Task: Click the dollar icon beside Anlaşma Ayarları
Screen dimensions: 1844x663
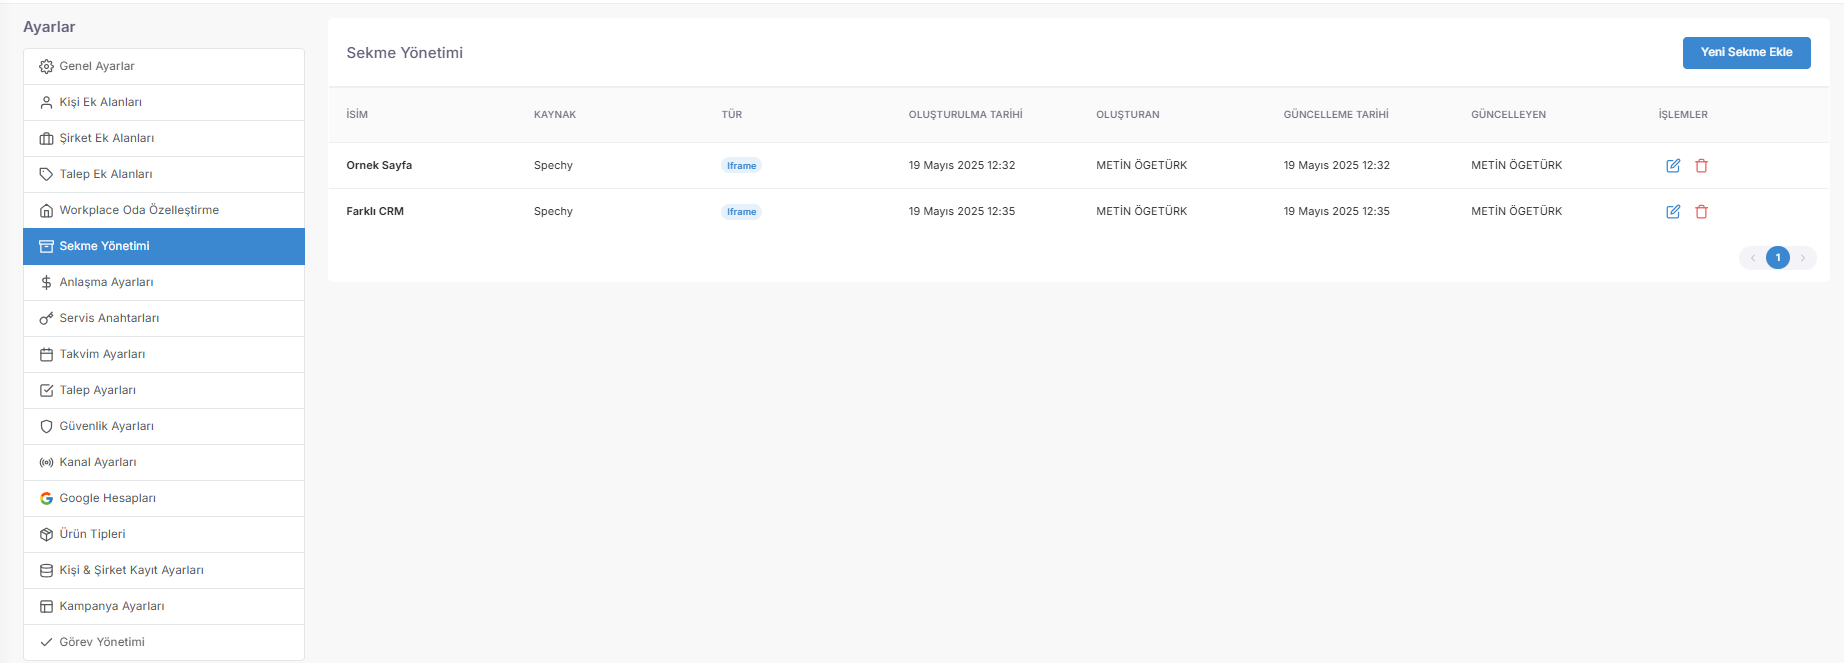Action: pyautogui.click(x=46, y=283)
